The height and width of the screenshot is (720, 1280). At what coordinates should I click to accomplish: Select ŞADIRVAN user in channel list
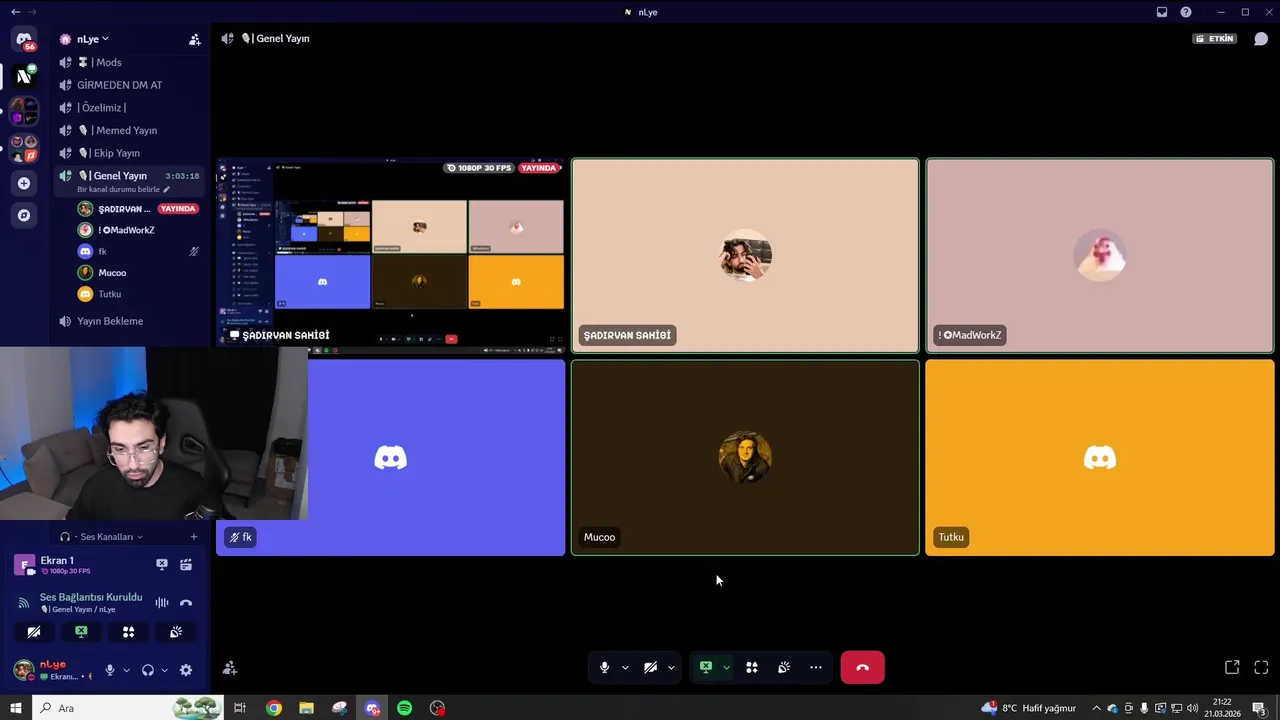[138, 209]
